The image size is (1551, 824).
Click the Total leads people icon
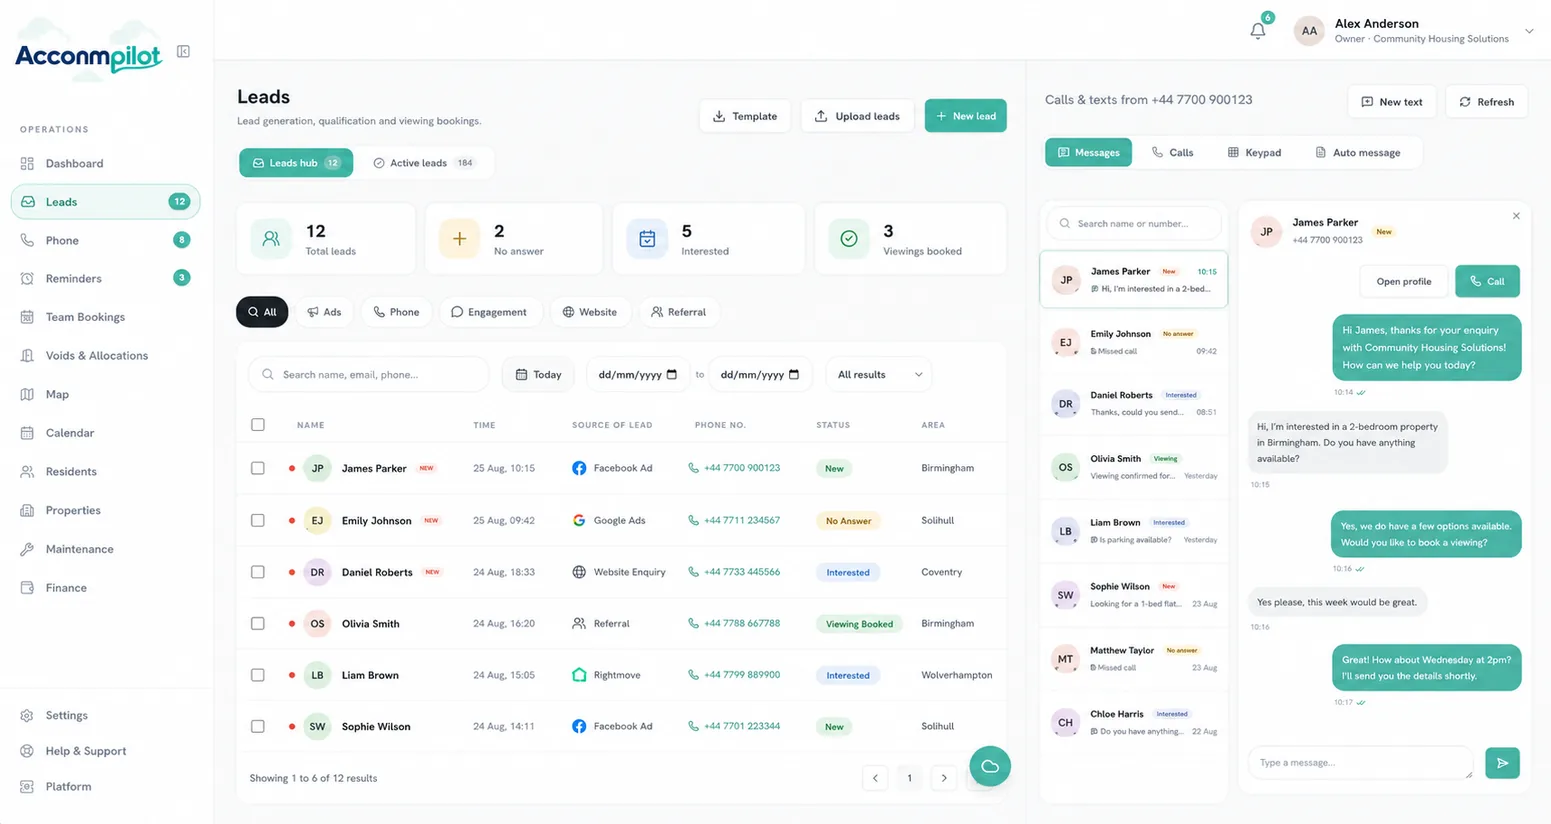(x=271, y=239)
